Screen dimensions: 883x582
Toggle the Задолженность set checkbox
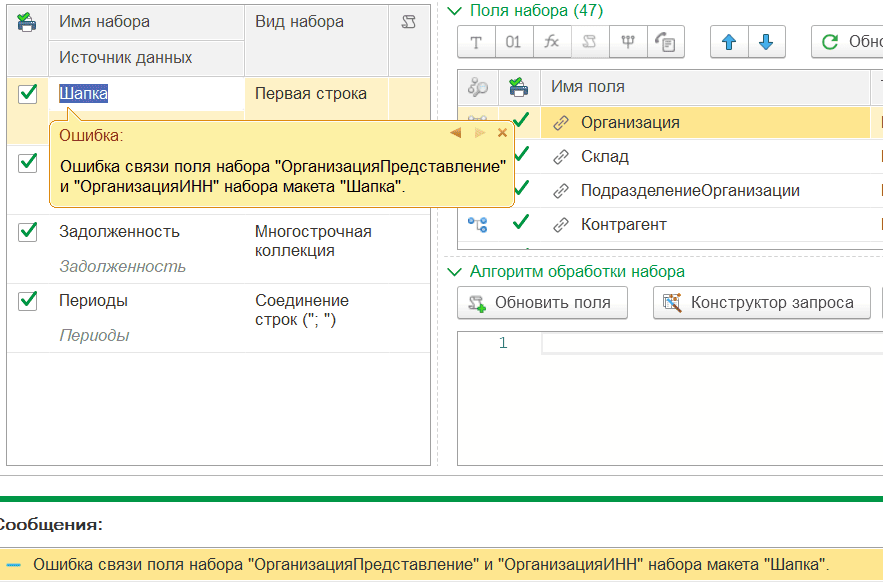[x=28, y=231]
